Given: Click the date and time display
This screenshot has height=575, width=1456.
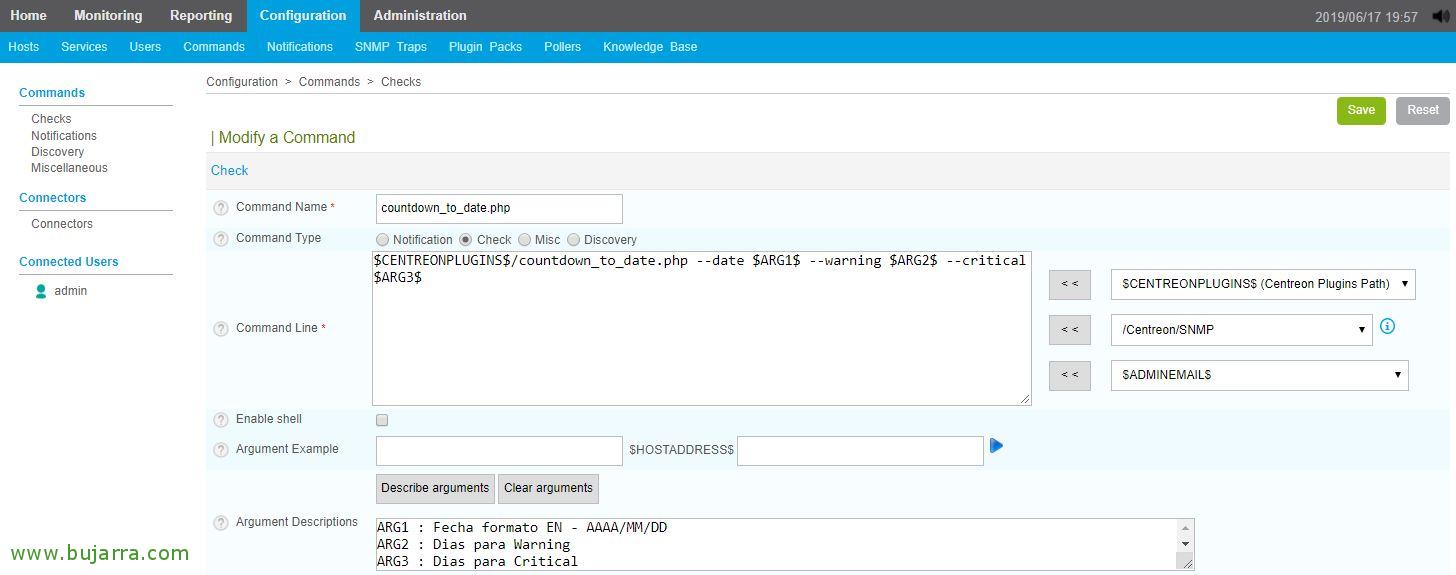Looking at the screenshot, I should click(x=1366, y=17).
